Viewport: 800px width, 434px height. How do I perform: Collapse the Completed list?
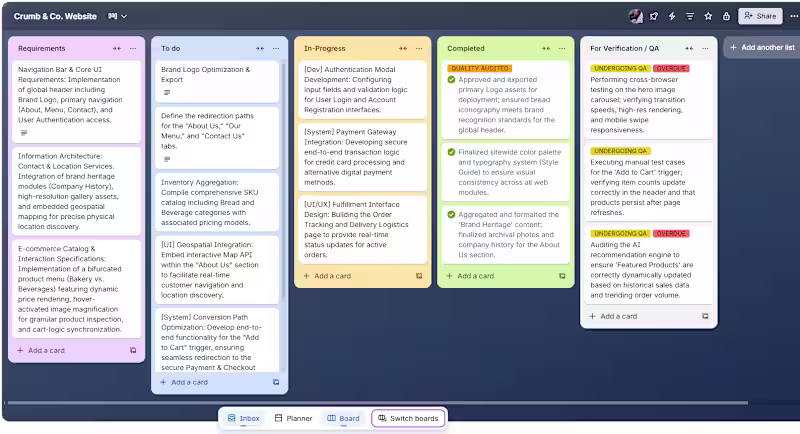546,48
